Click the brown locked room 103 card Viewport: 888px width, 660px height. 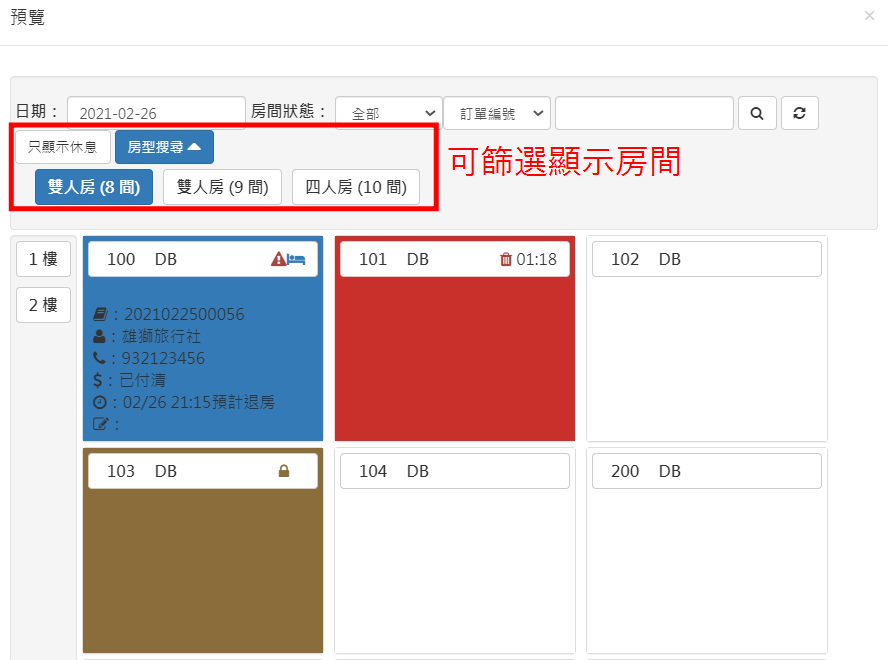point(203,570)
